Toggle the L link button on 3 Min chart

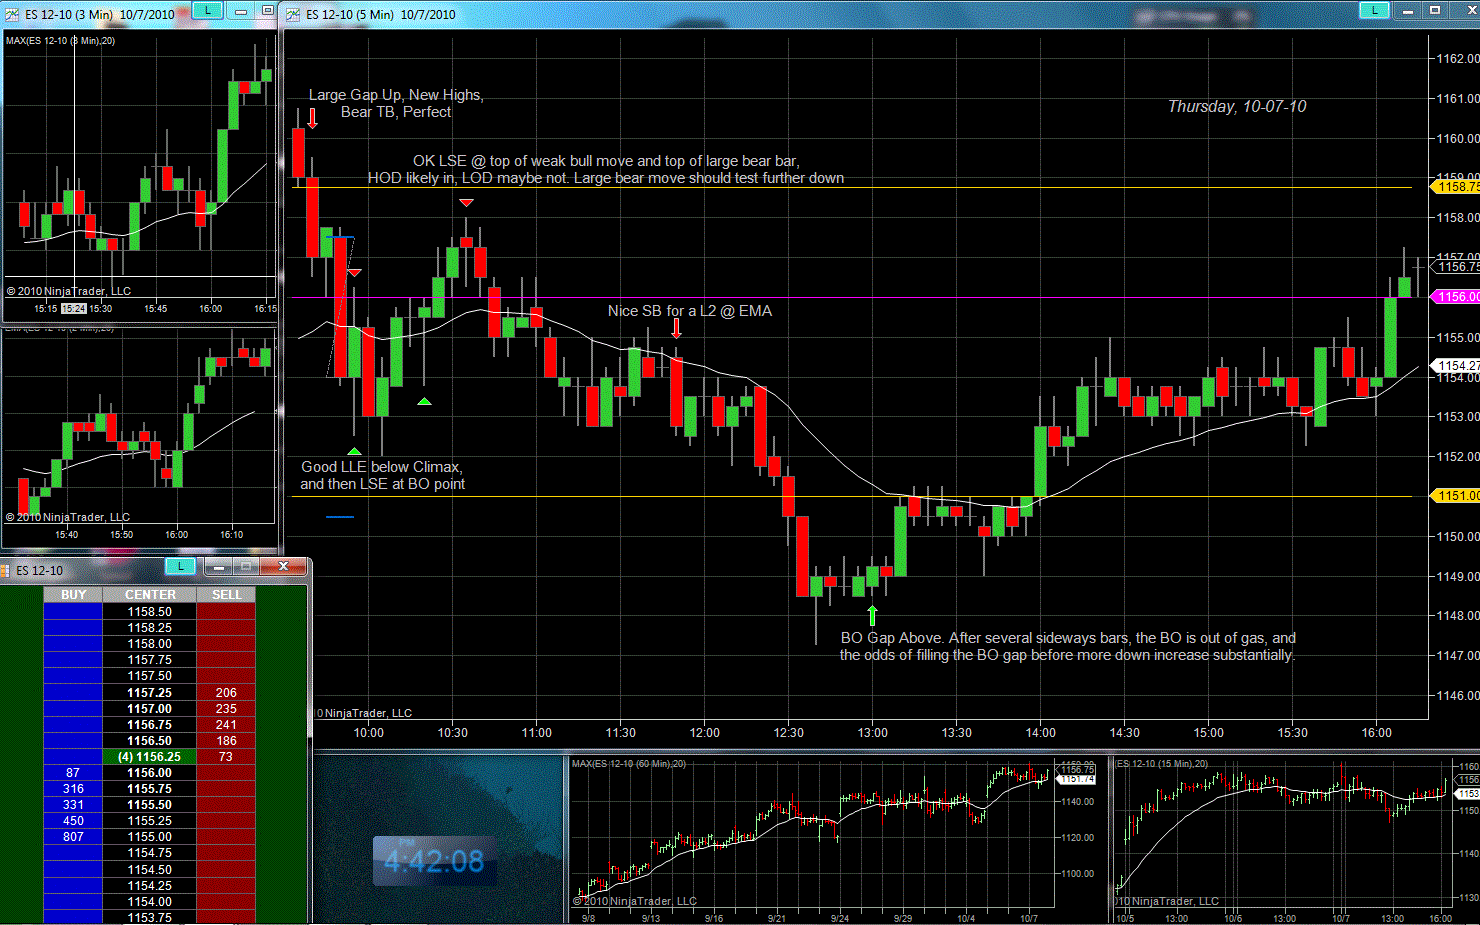pyautogui.click(x=207, y=10)
